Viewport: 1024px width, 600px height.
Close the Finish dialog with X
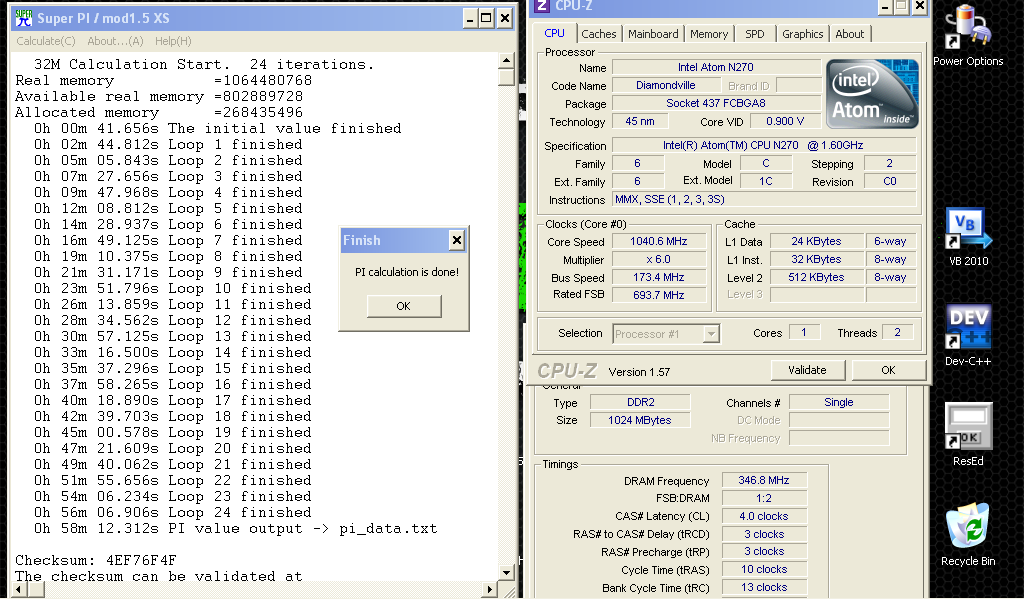(456, 240)
